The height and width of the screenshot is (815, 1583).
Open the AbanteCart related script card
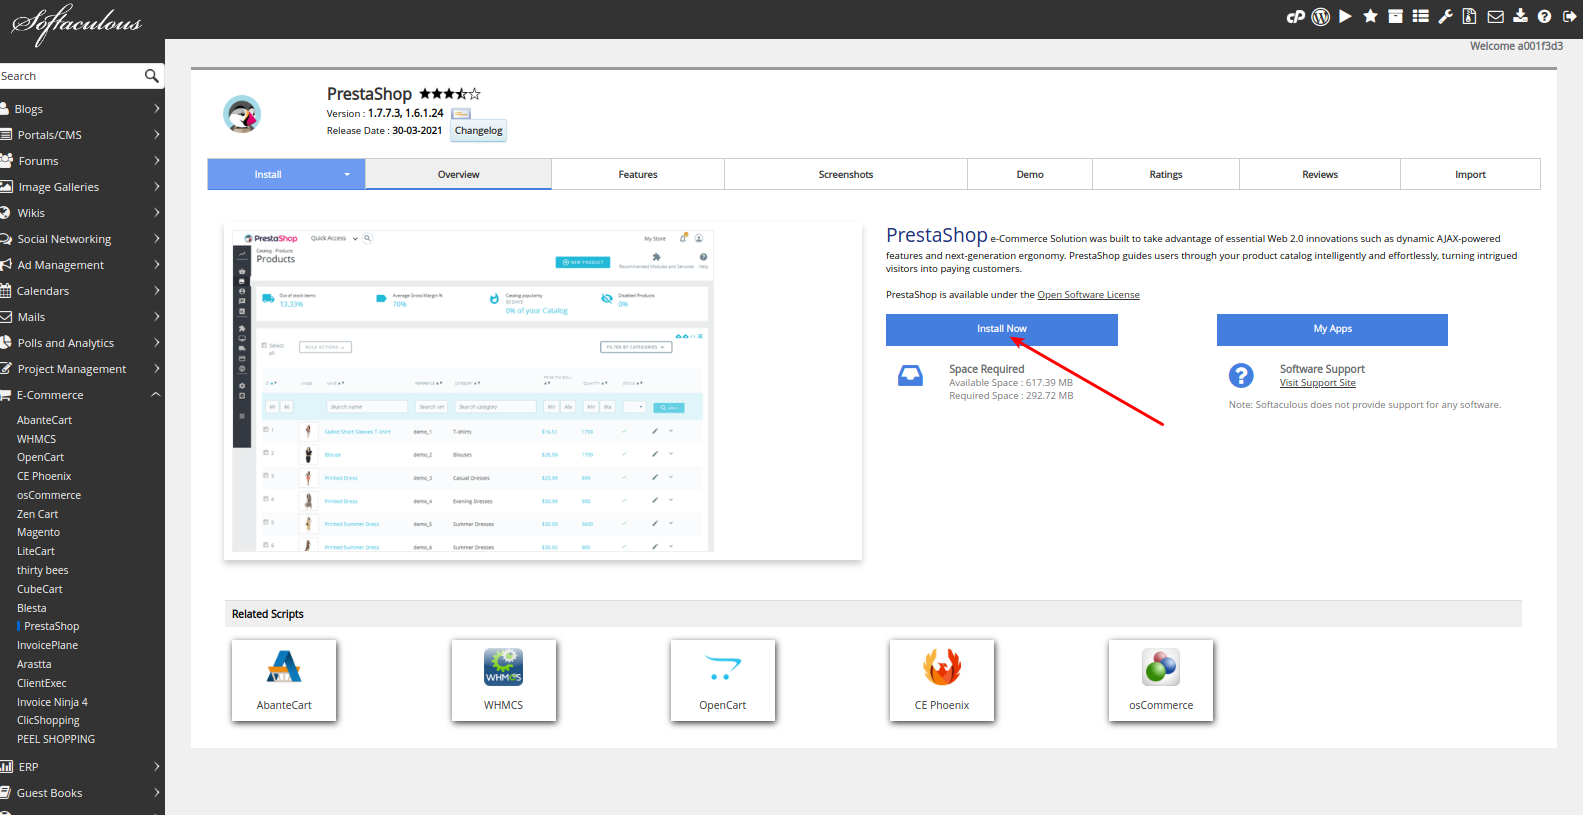[284, 680]
